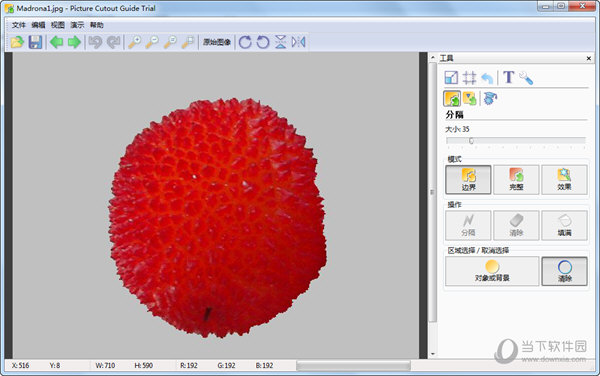Click the third magnifier zoom icon
Viewport: 600px width, 376px height.
point(170,42)
